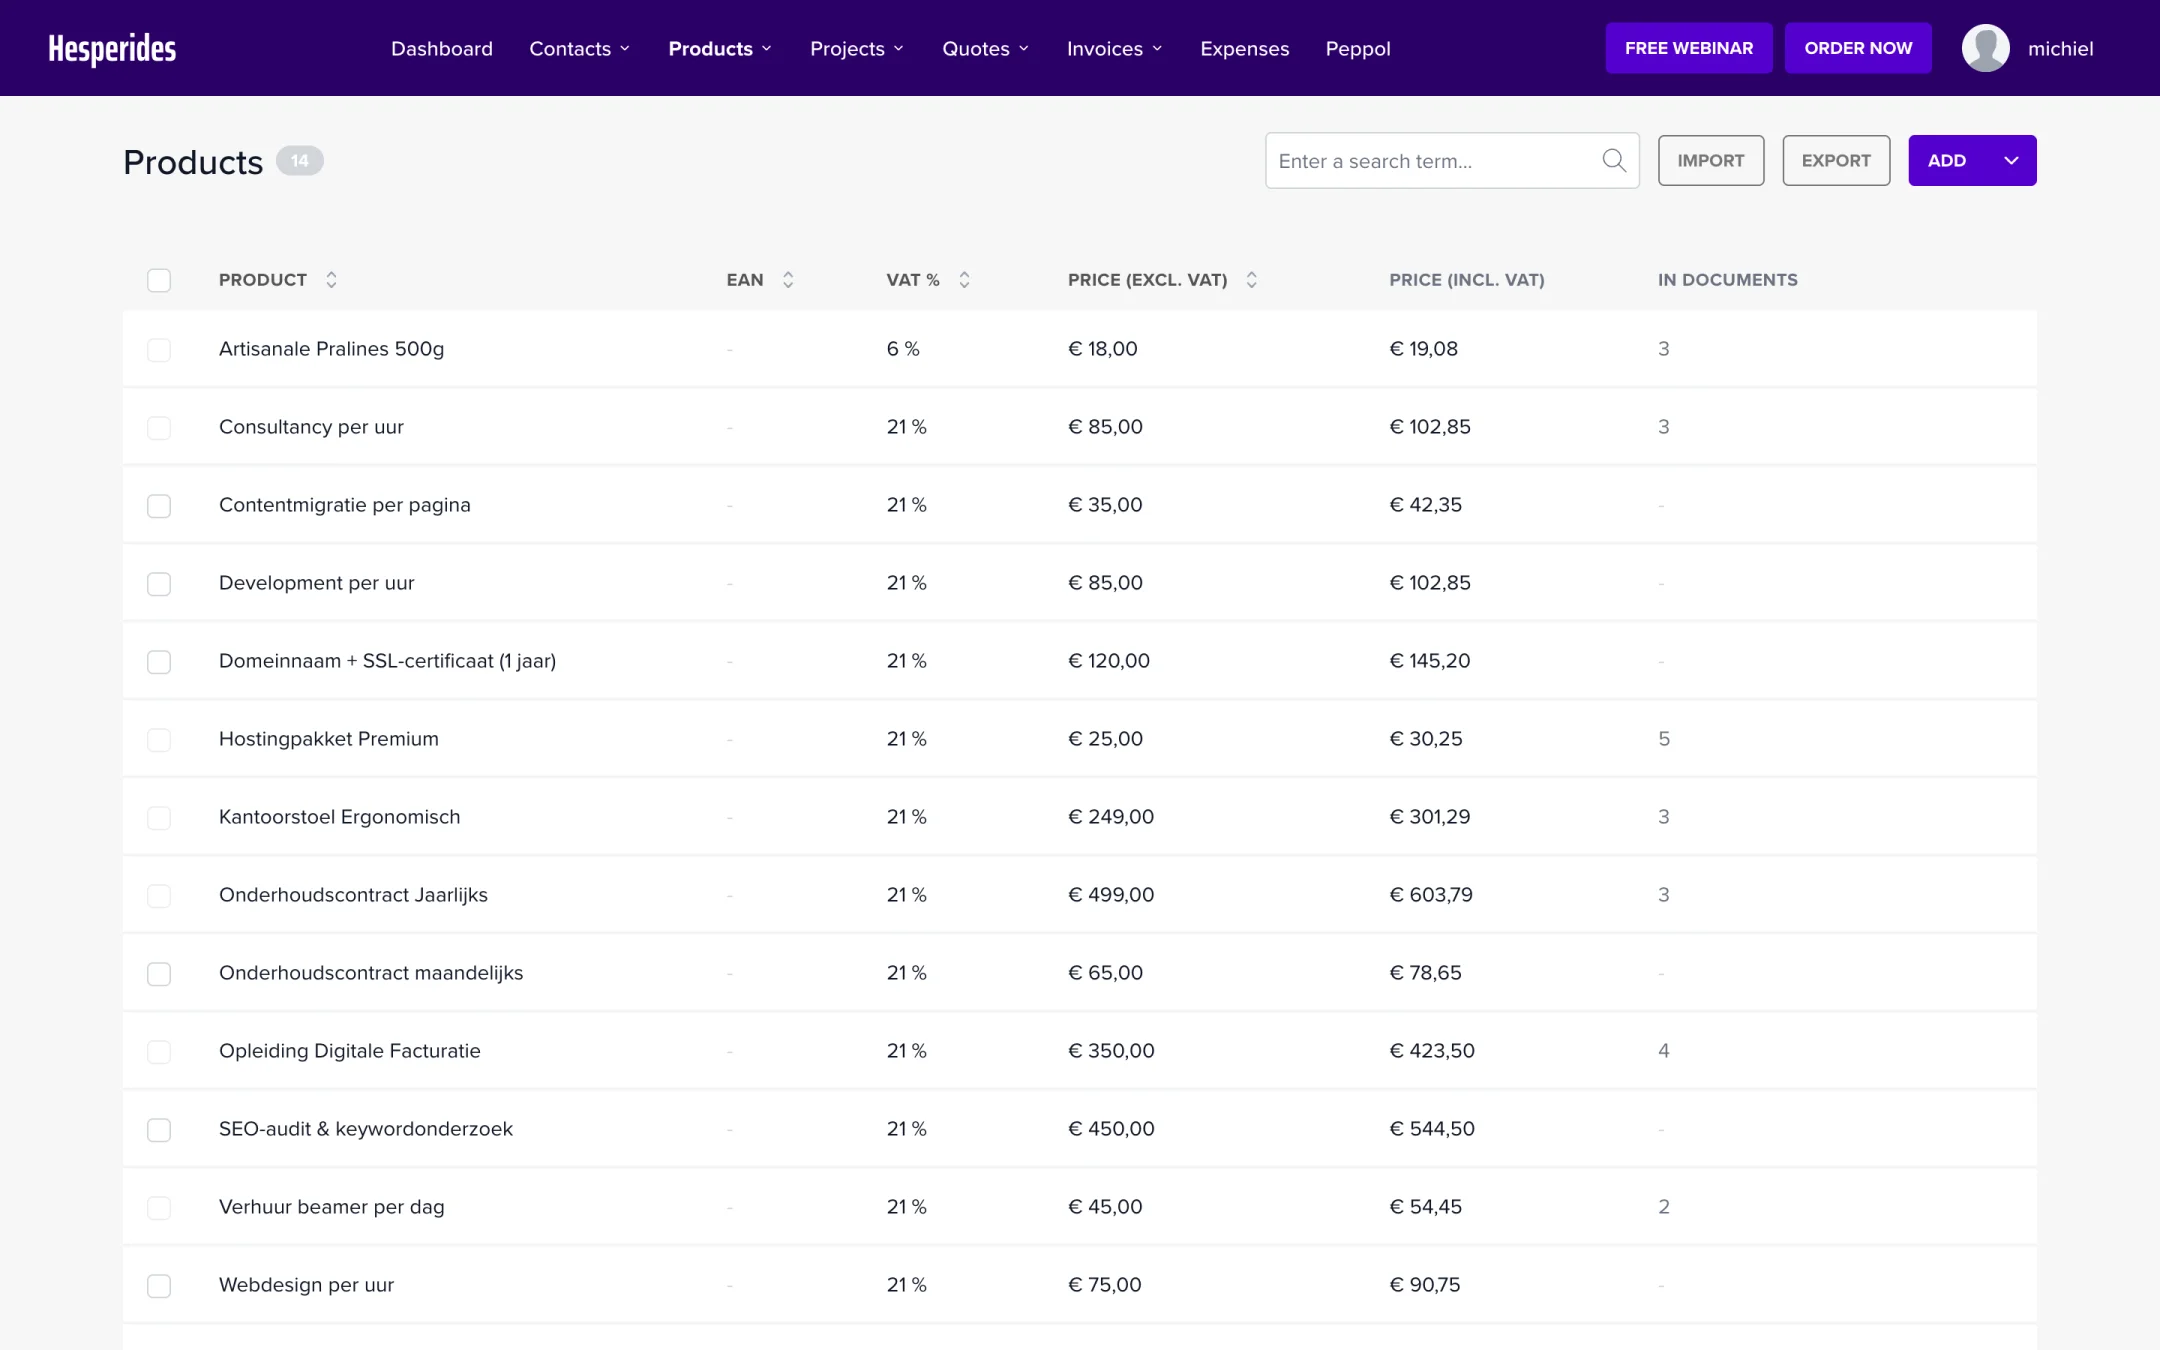Click the IN DOCUMENTS column header
The height and width of the screenshot is (1350, 2160).
click(x=1727, y=280)
